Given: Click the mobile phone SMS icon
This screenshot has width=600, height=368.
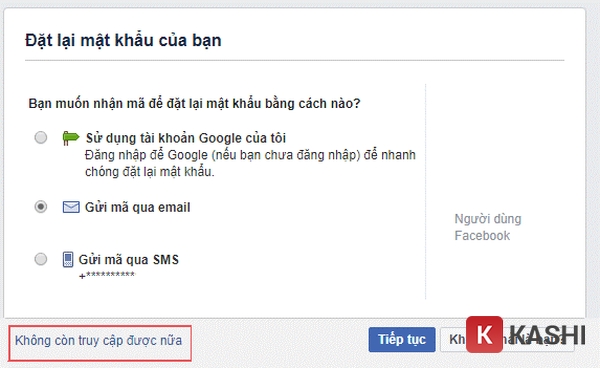Looking at the screenshot, I should [68, 259].
